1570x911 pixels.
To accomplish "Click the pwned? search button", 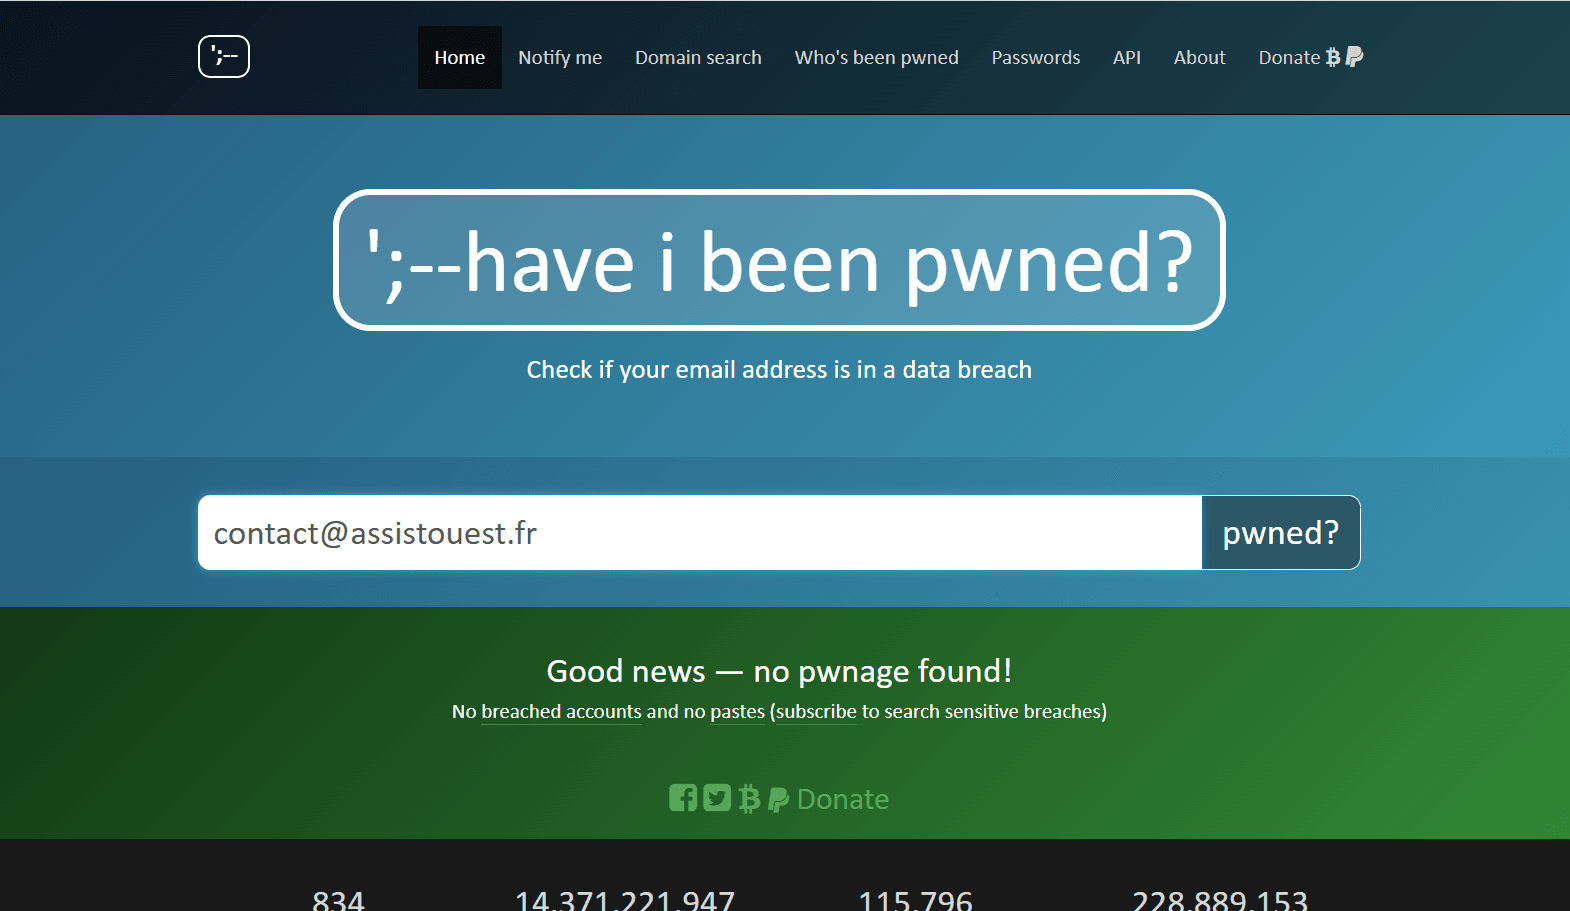I will (1281, 533).
